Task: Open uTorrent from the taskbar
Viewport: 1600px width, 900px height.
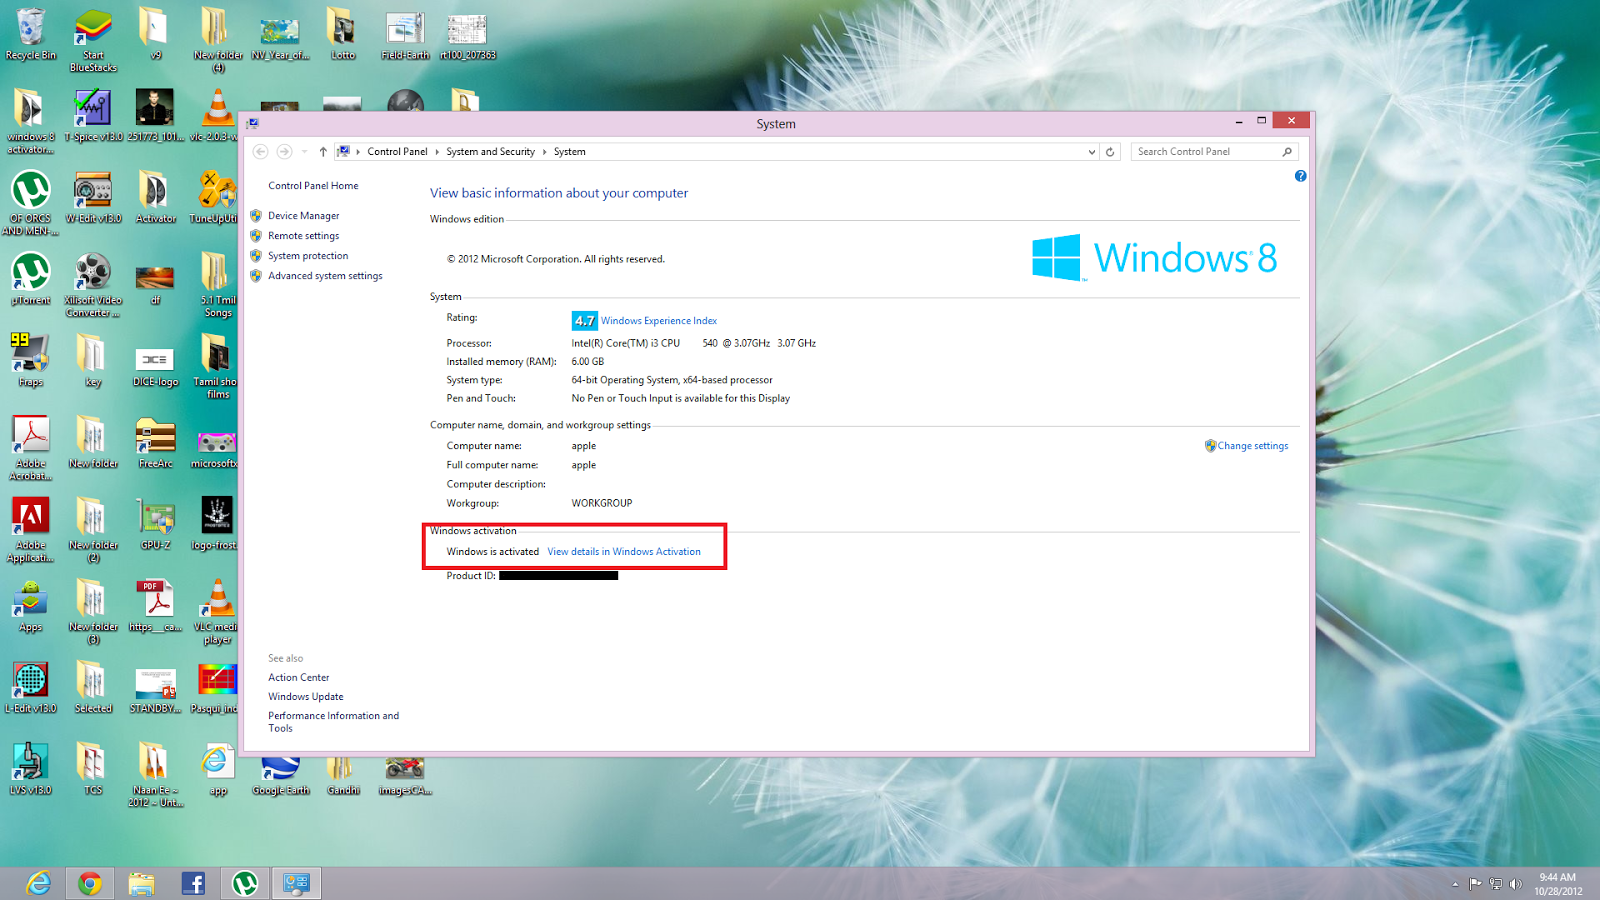Action: [245, 883]
